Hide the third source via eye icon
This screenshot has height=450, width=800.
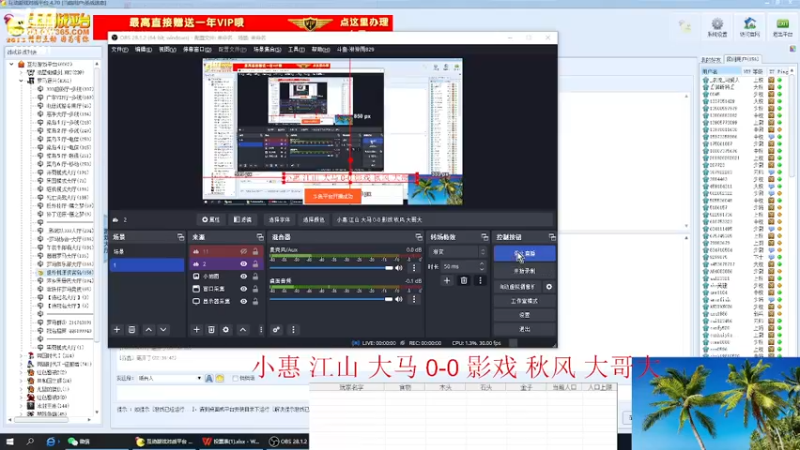coord(243,276)
